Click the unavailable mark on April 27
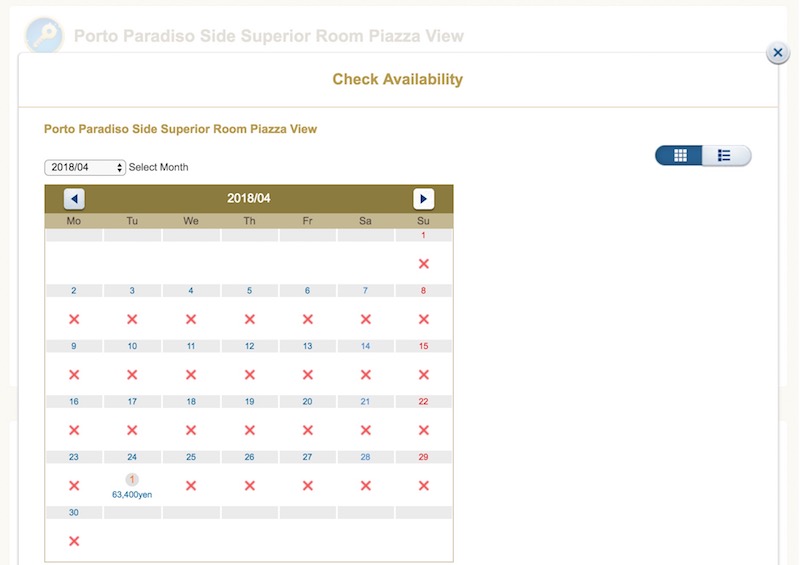 tap(308, 486)
